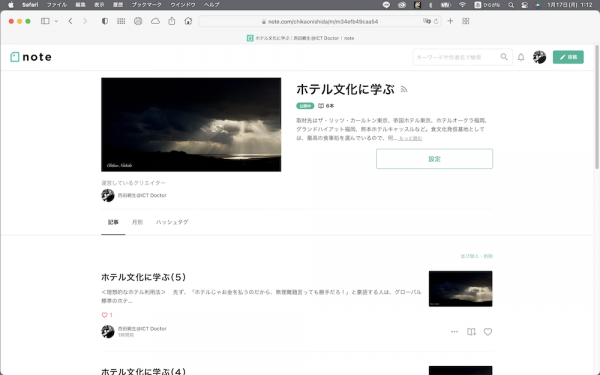Viewport: 600px width, 375px height.
Task: Open more options dots for article (5)
Action: pyautogui.click(x=454, y=332)
